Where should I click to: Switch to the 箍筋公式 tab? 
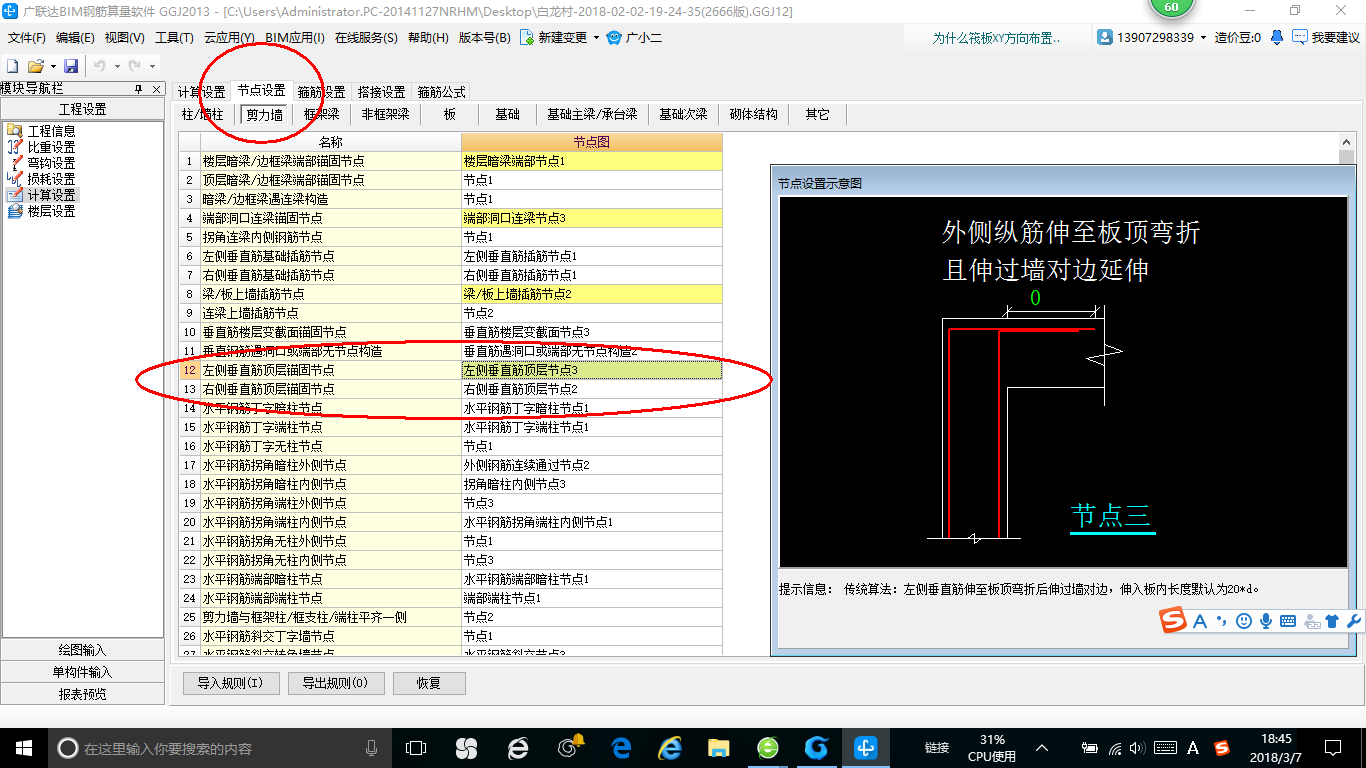click(441, 92)
